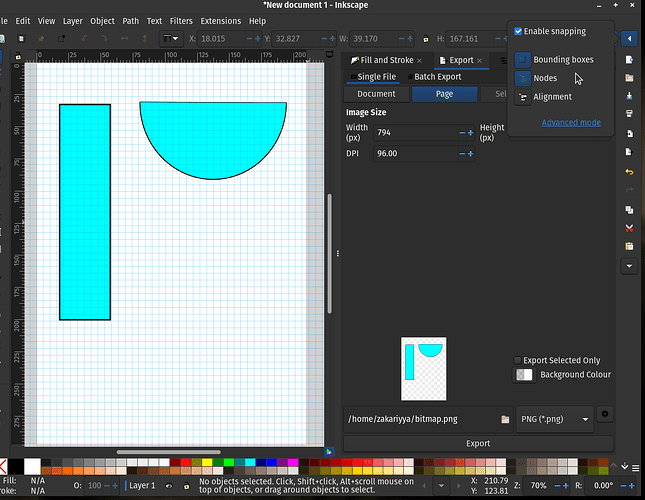Close the Fill and Stroke tab

(419, 60)
